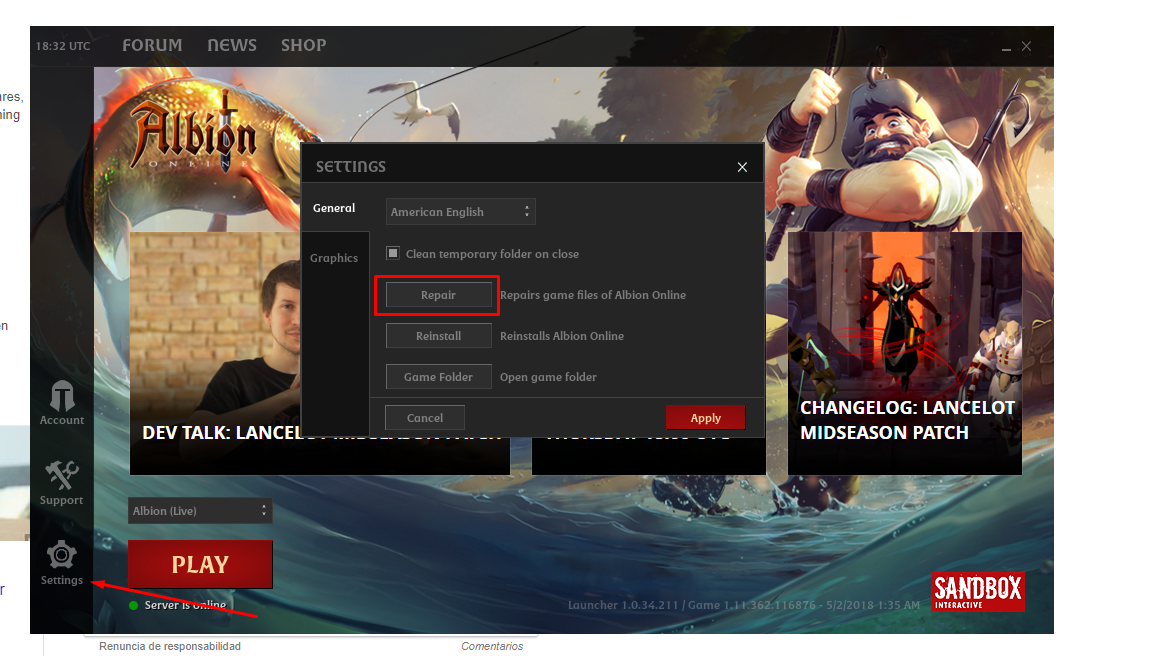Screen dimensions: 1172x656
Task: Click 'Renuncia de responsabilidad' link in webpage
Action: pos(170,646)
